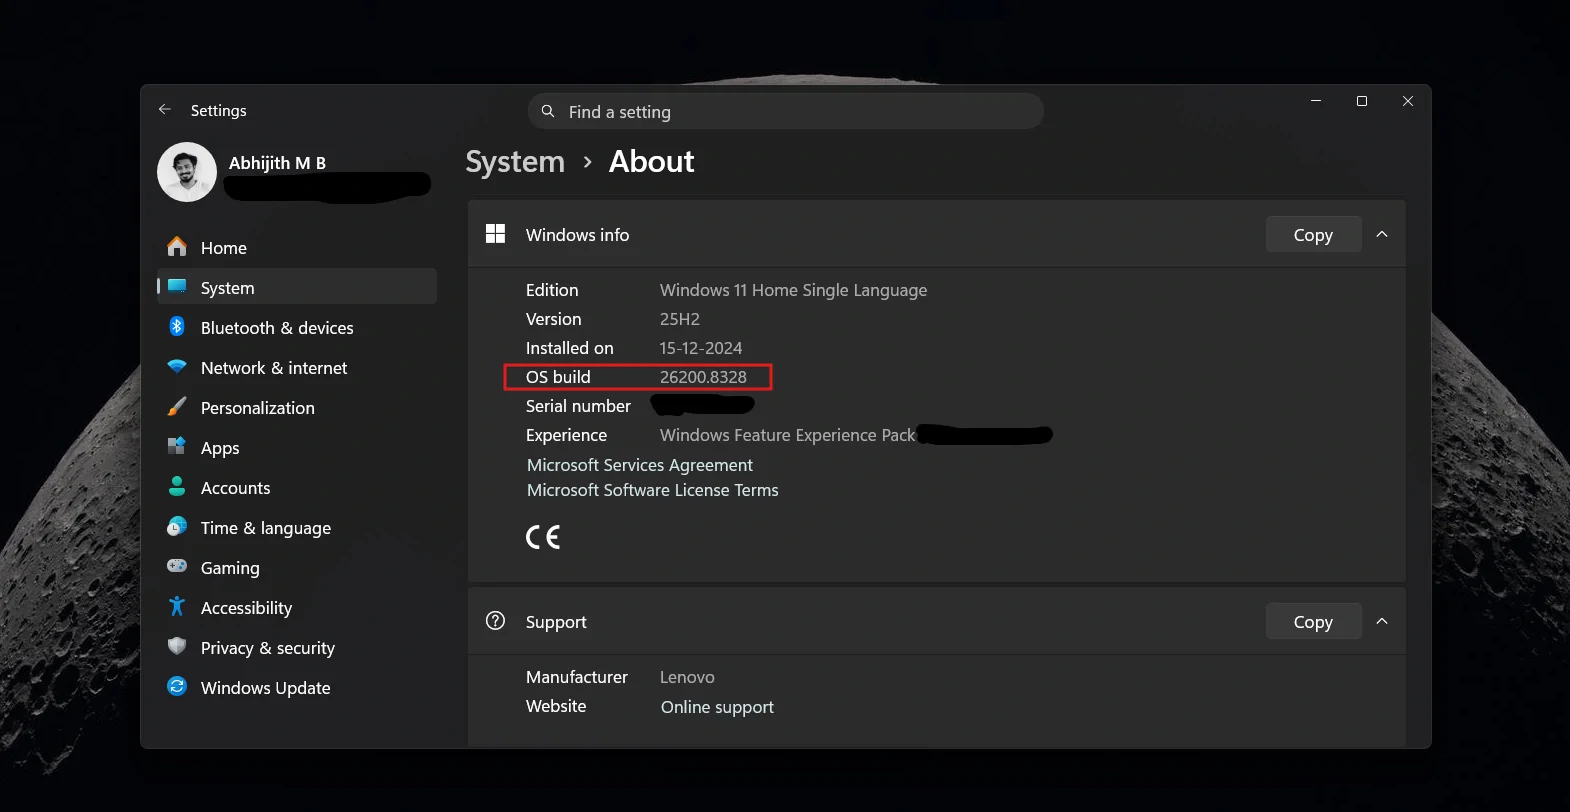Click the Windows Update sync icon

click(x=177, y=687)
